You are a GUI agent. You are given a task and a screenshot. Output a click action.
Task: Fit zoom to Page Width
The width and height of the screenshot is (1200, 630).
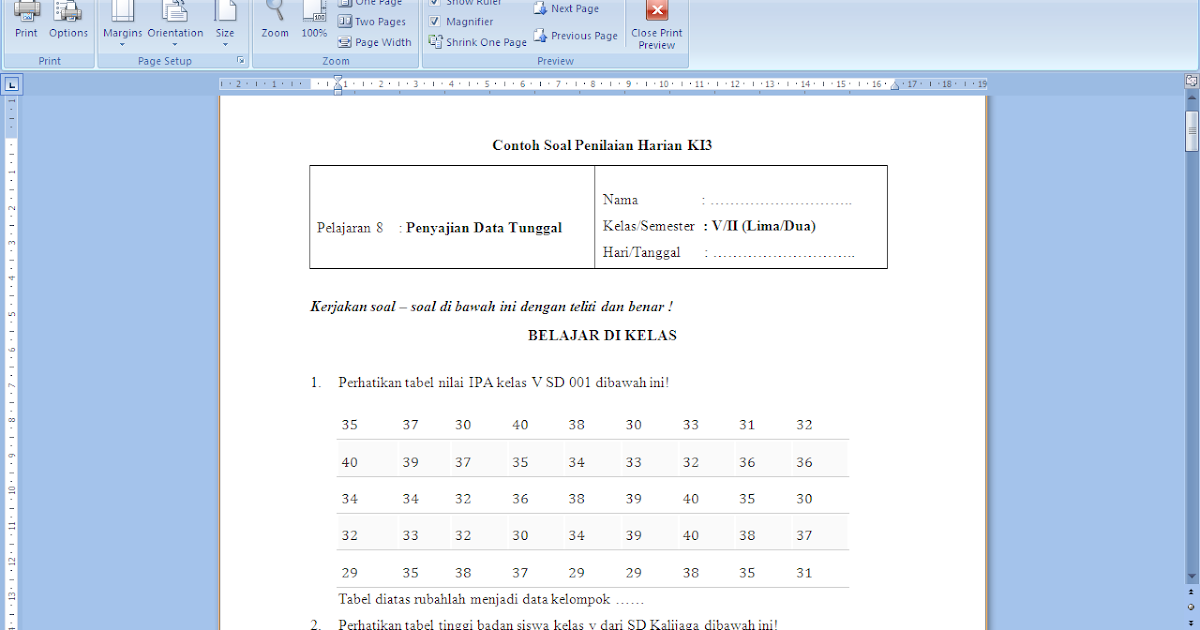click(x=375, y=43)
